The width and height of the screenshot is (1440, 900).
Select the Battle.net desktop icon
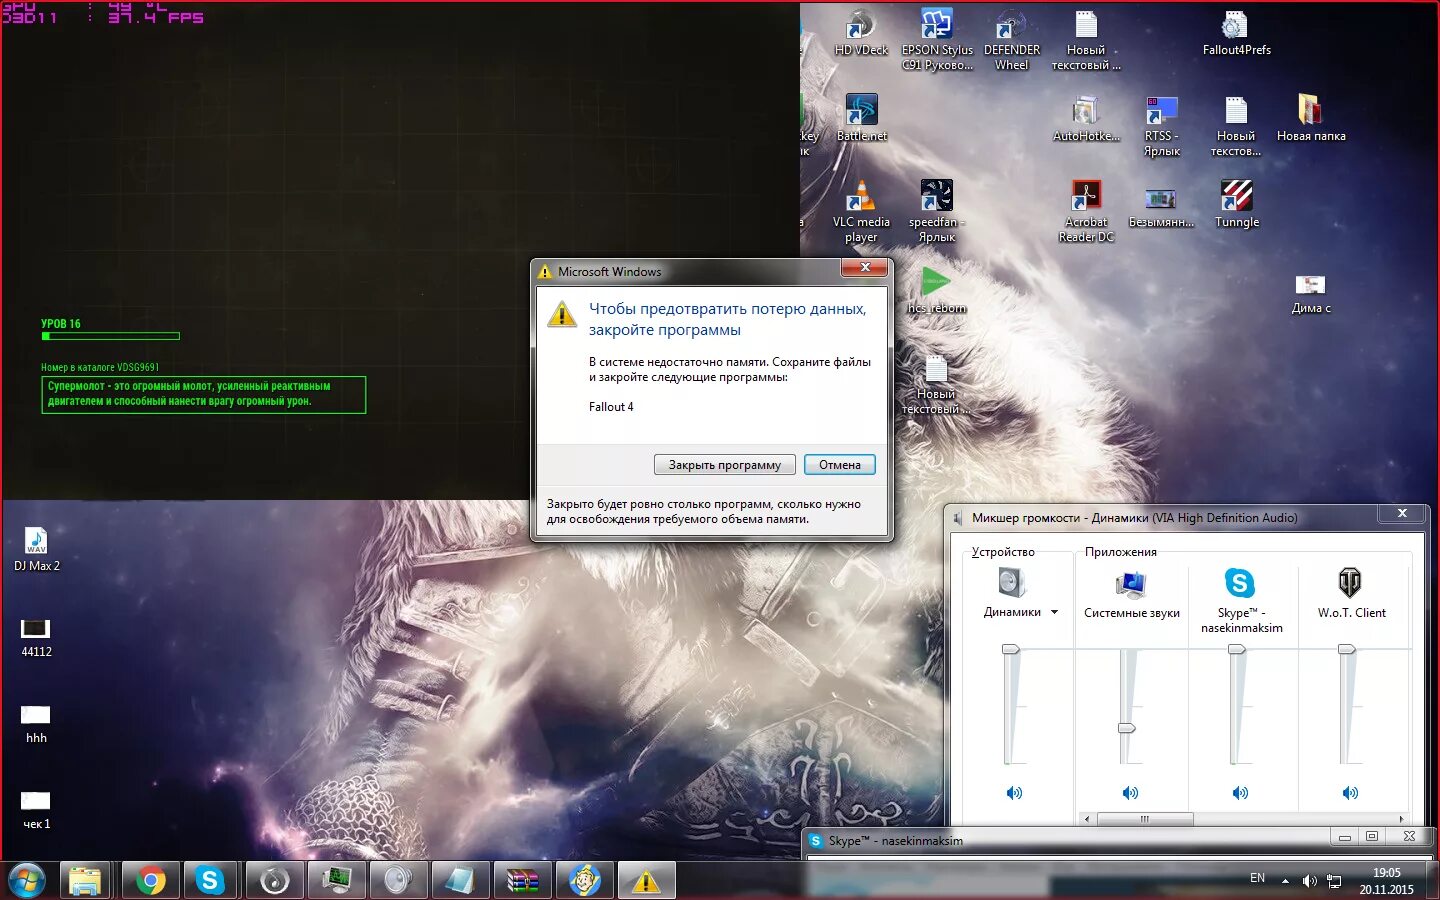coord(861,118)
